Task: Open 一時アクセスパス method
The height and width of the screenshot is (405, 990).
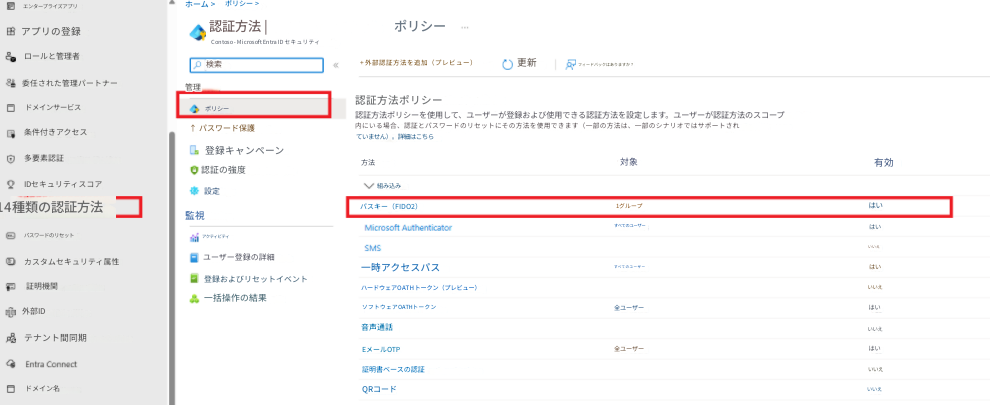Action: point(400,267)
